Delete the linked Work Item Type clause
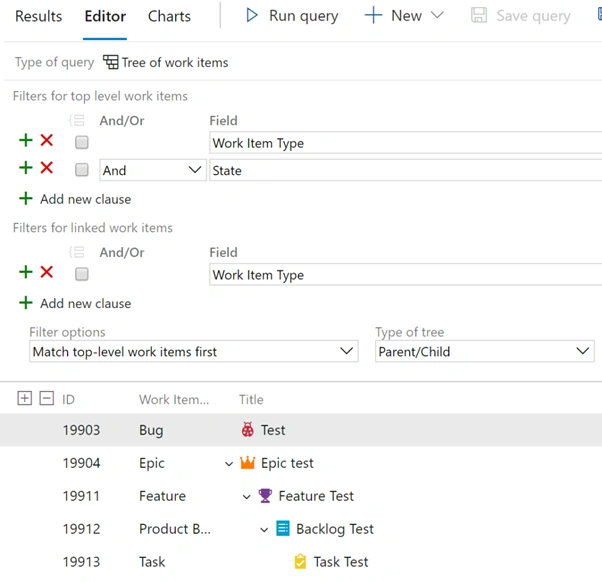 (x=46, y=272)
